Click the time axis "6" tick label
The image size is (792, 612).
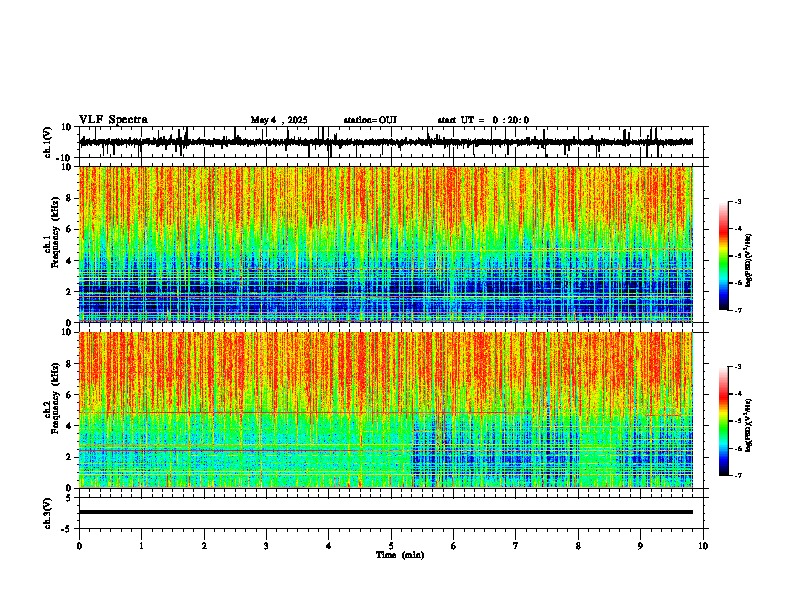[x=454, y=546]
